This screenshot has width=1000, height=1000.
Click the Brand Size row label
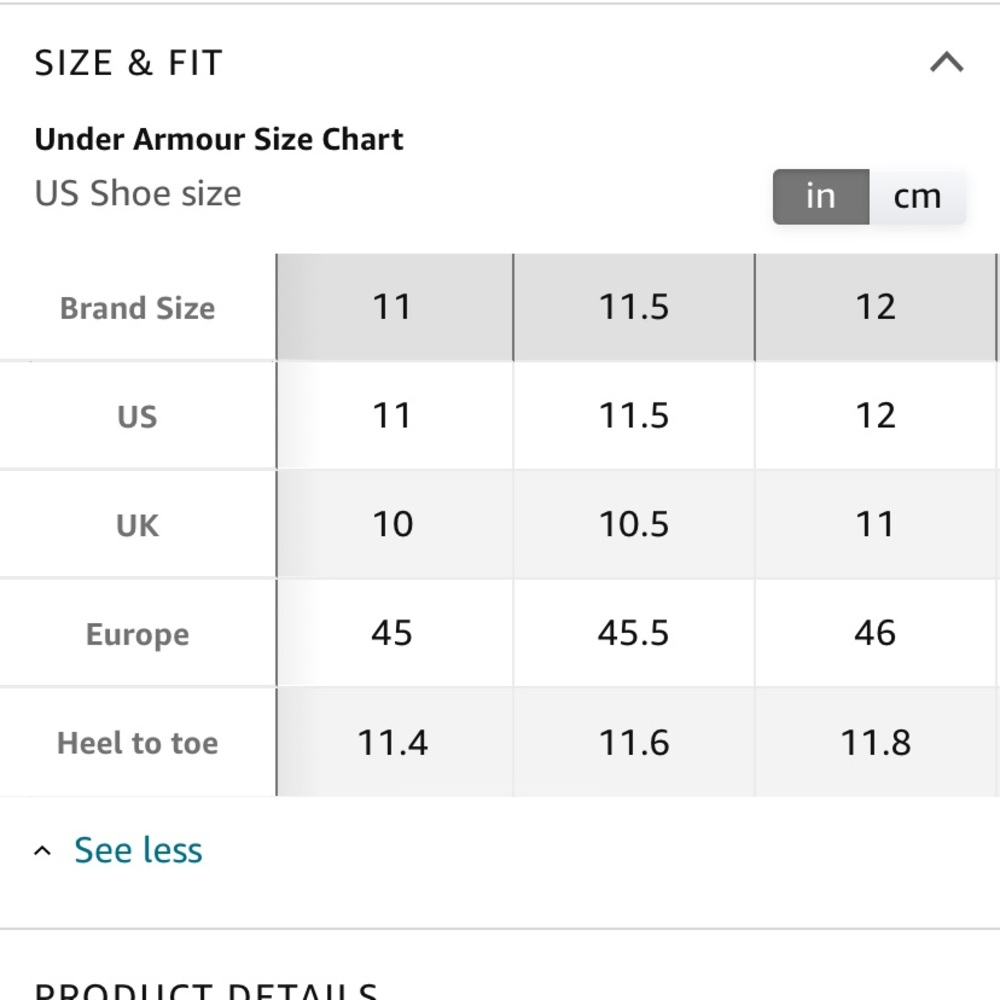(x=137, y=308)
